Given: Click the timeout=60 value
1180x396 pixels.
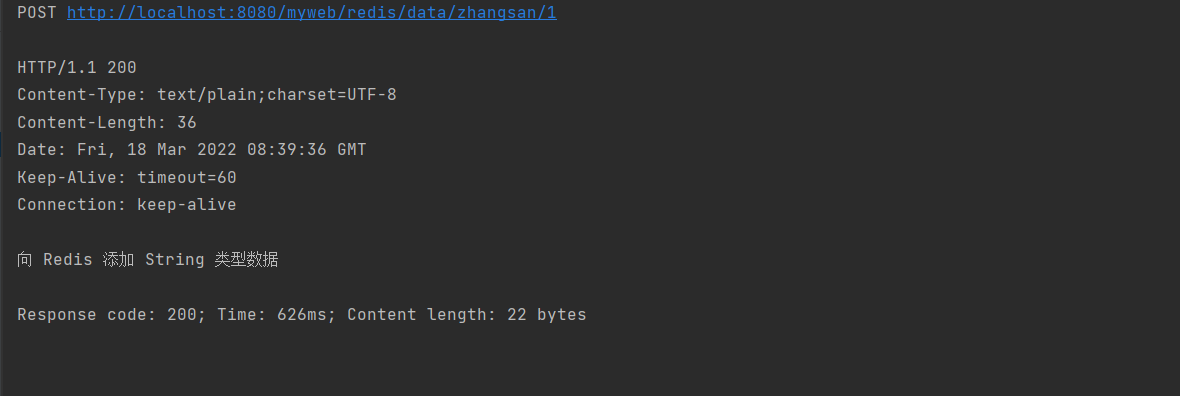Looking at the screenshot, I should (x=187, y=178).
